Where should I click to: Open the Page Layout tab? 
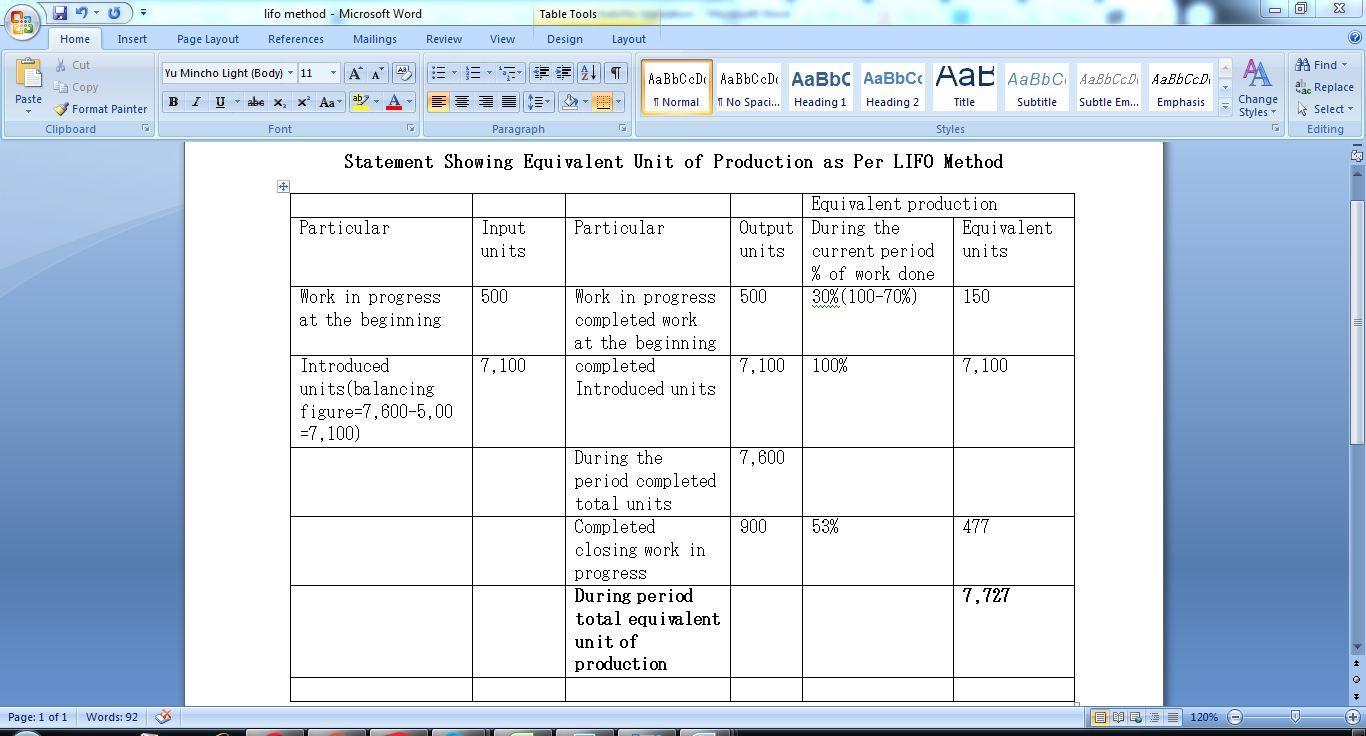208,39
